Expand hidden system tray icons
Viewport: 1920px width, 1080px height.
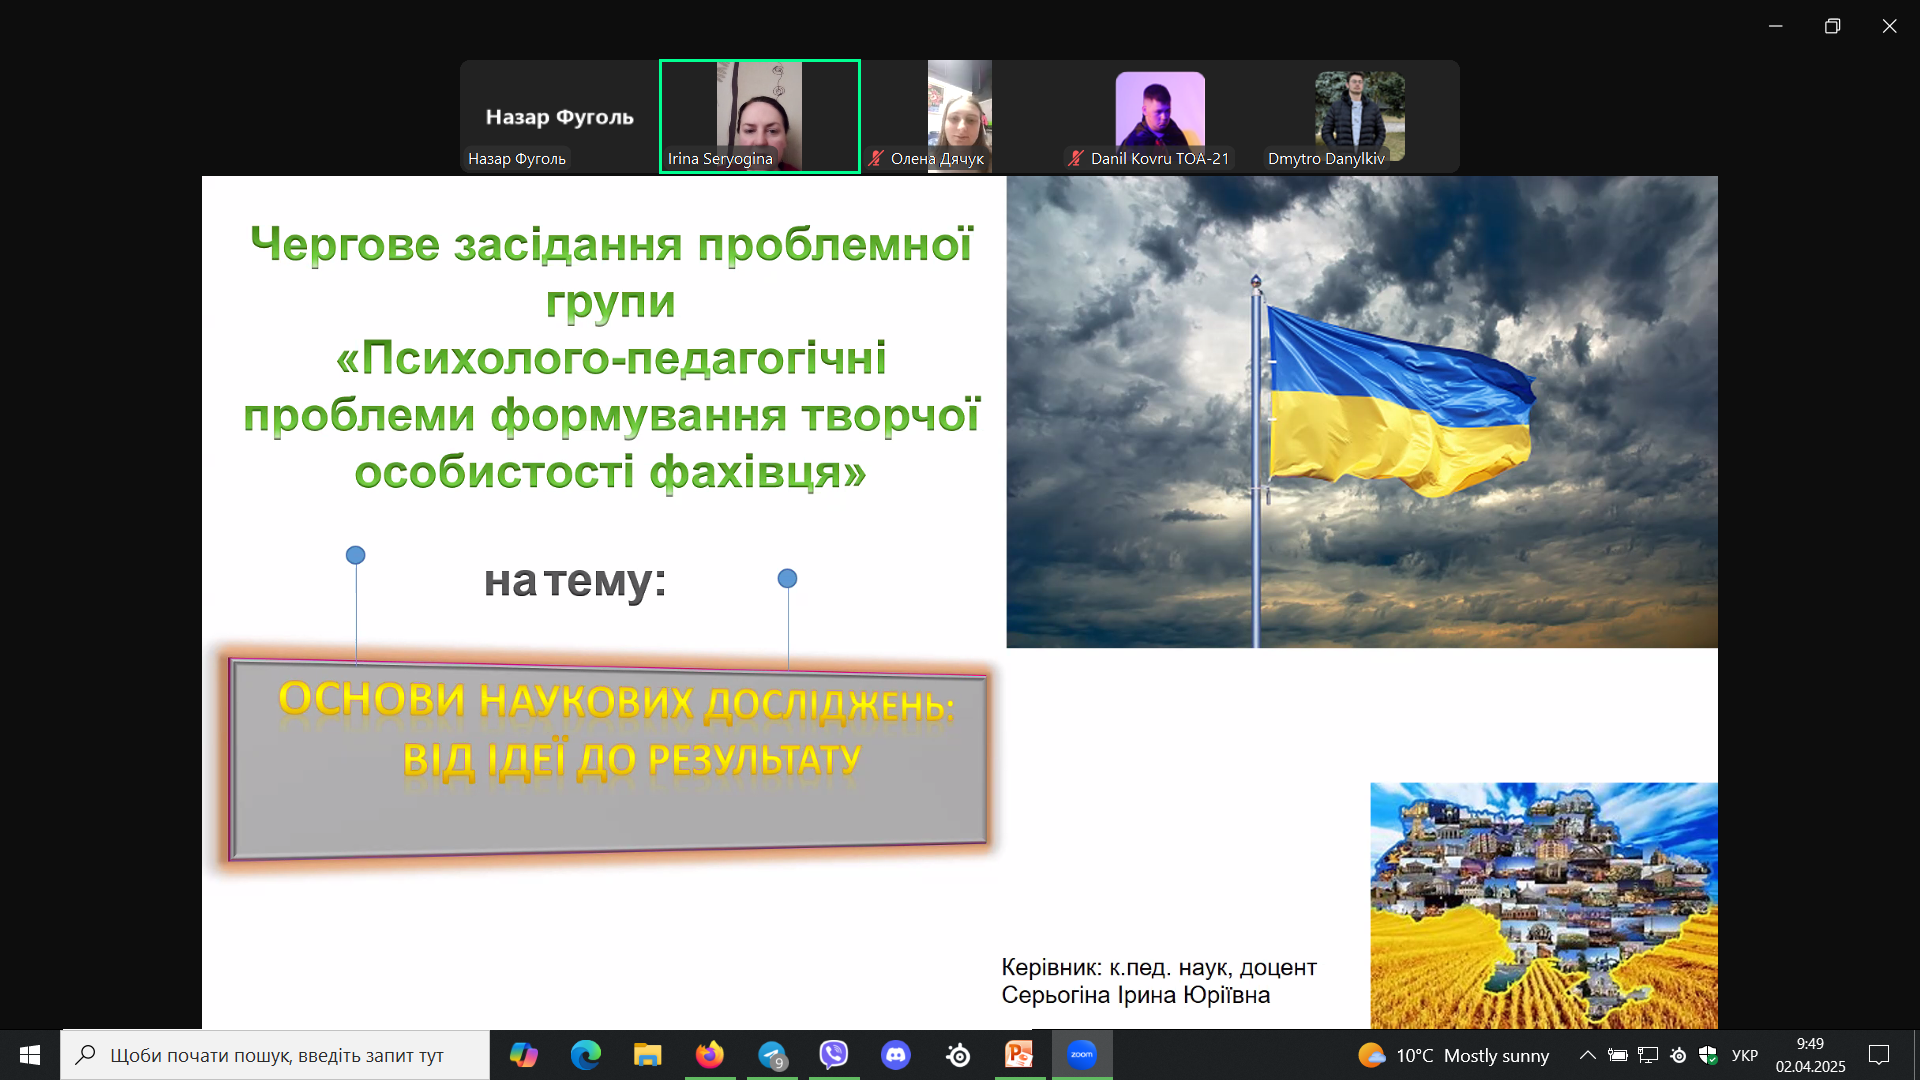click(1587, 1055)
